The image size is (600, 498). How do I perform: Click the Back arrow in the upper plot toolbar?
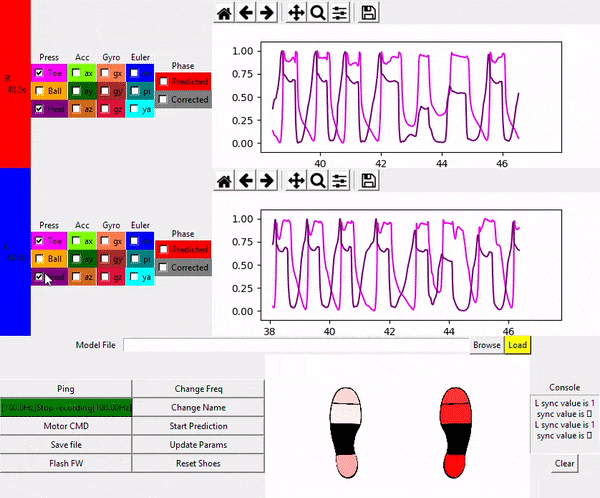tap(246, 13)
